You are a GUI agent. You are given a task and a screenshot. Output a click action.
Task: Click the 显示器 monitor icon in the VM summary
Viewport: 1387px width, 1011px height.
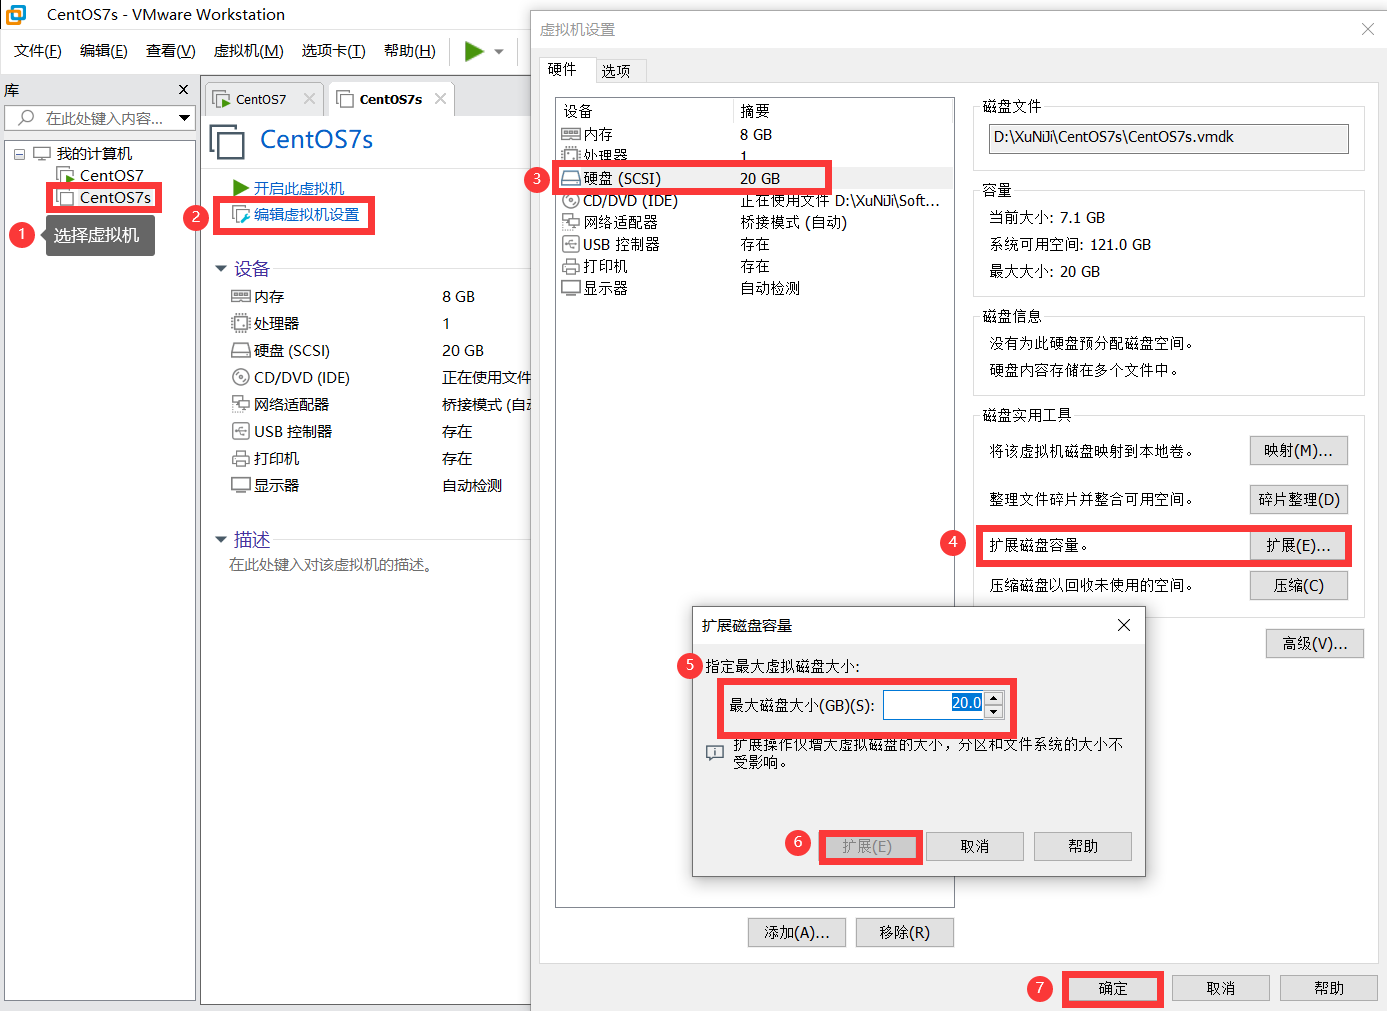(240, 485)
